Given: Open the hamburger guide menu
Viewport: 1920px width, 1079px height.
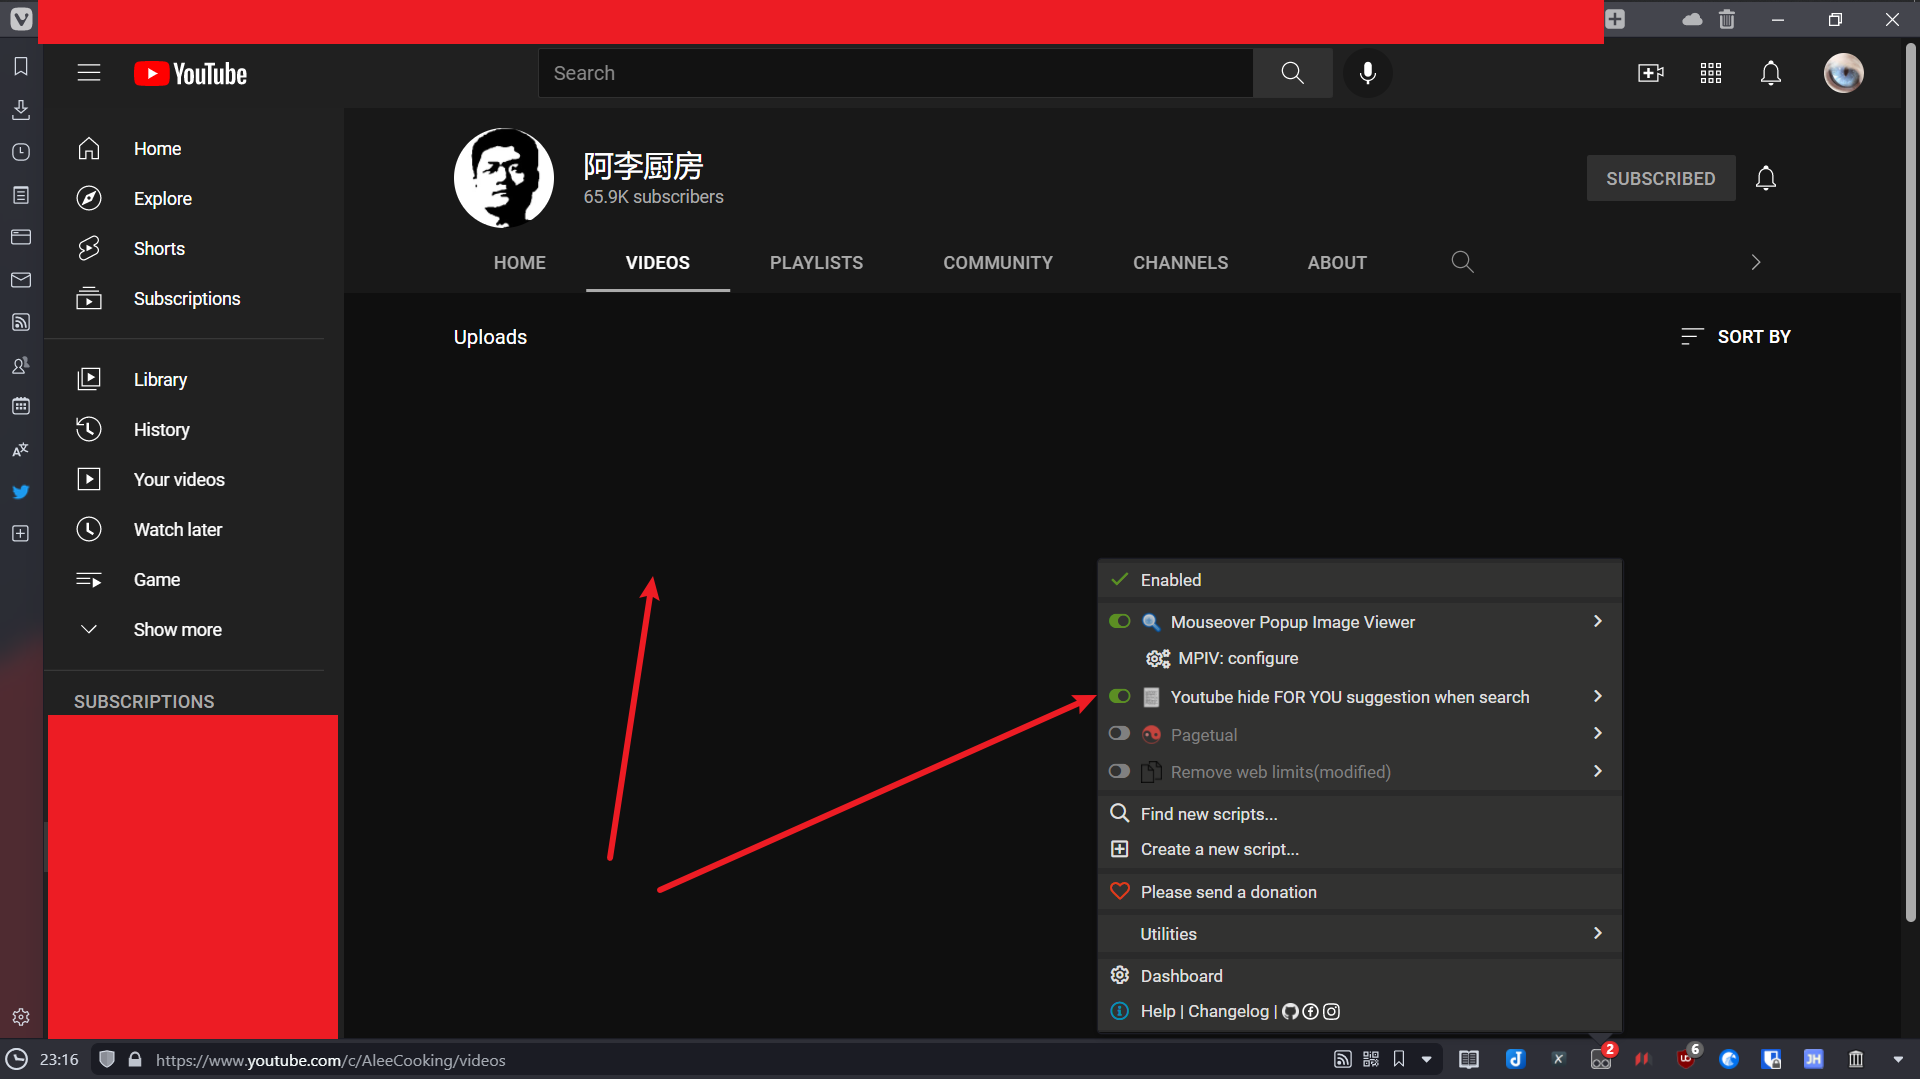Looking at the screenshot, I should [x=89, y=73].
